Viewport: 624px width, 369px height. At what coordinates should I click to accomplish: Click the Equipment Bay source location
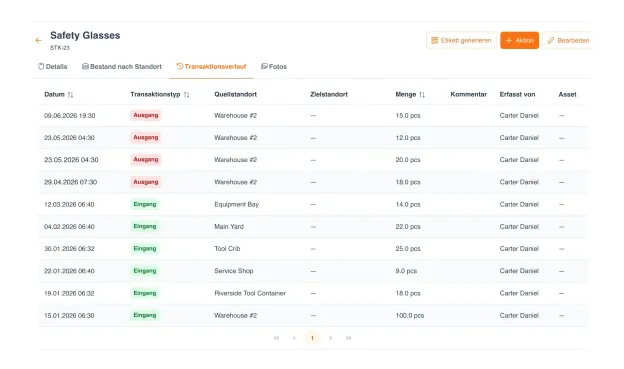click(x=236, y=204)
